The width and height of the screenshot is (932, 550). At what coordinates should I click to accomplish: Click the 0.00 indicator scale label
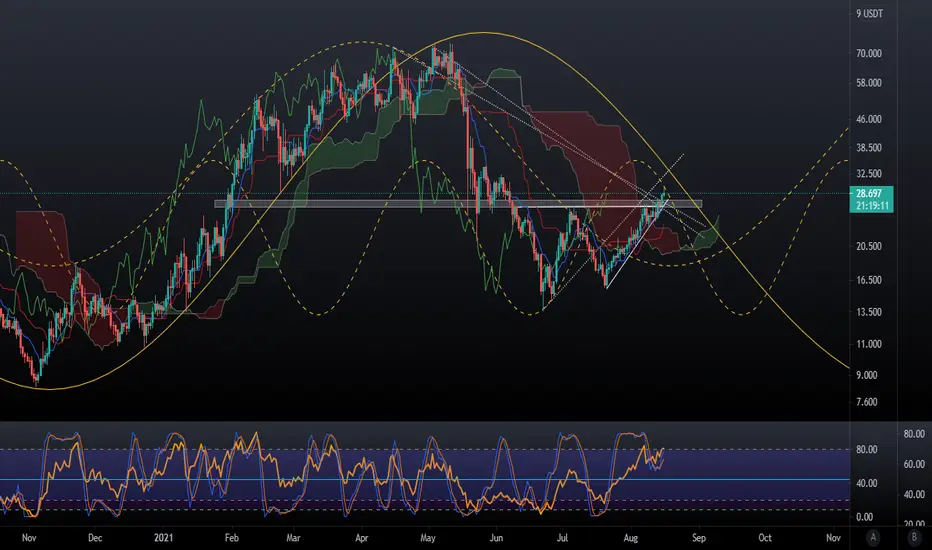[865, 517]
